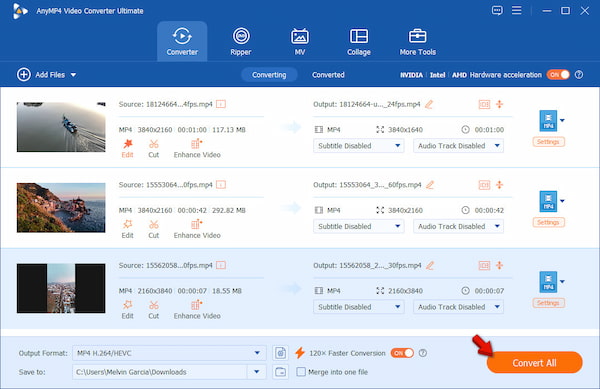Open the hamburger menu in title bar

click(x=517, y=10)
